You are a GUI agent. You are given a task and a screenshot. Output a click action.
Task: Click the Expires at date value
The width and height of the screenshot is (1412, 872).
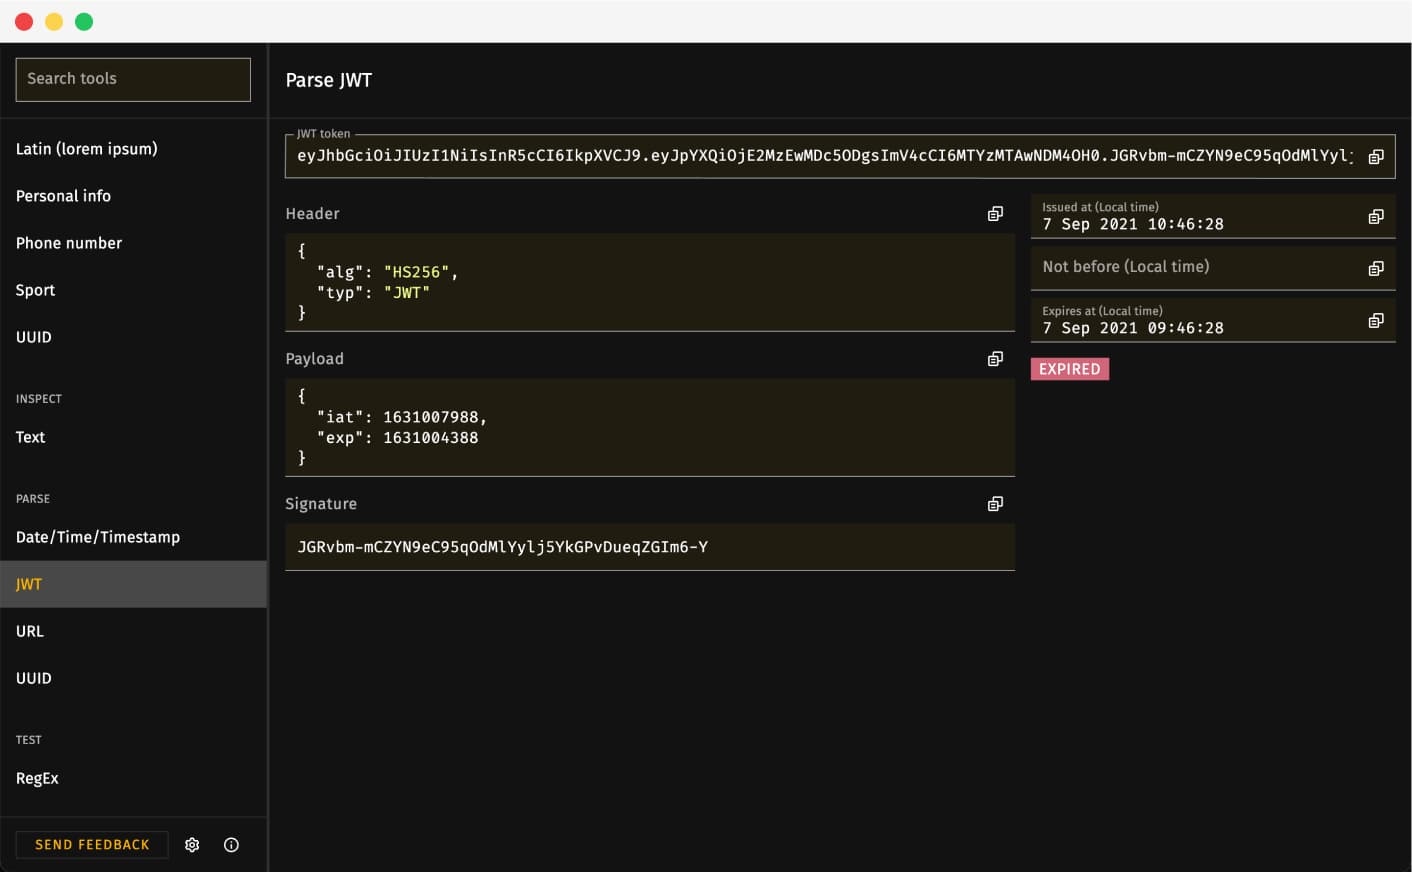click(1133, 328)
